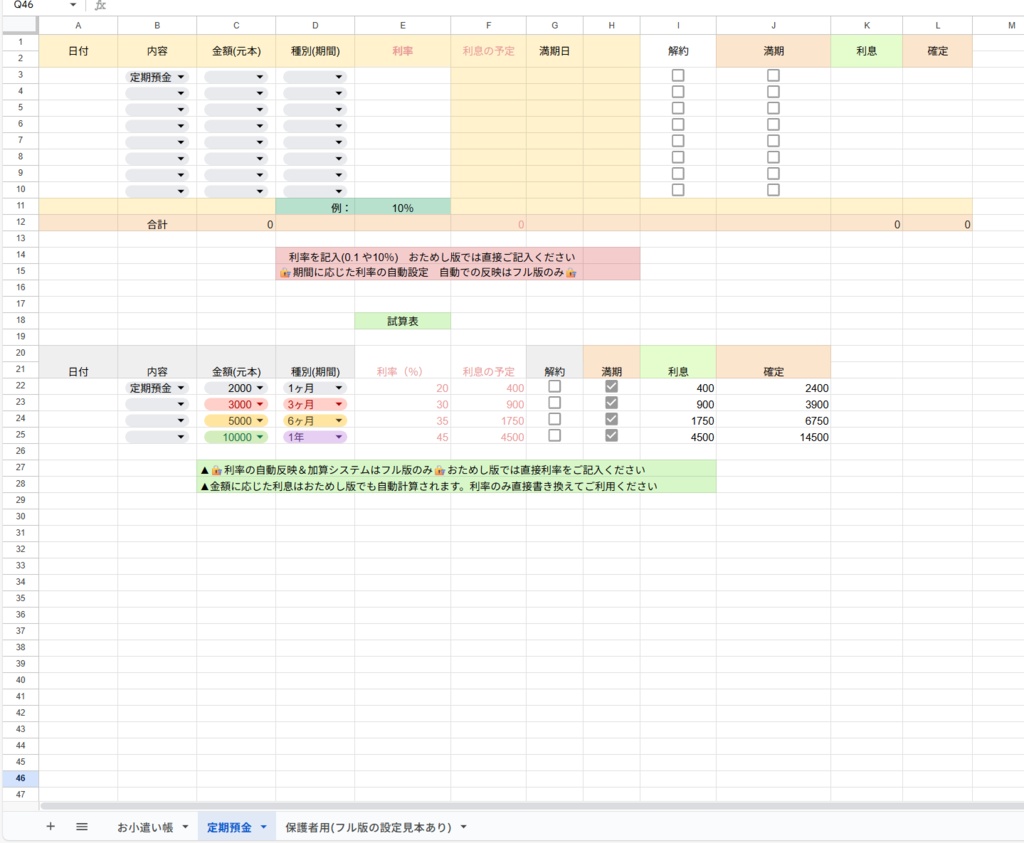
Task: Open the 保護者用 sheet tab
Action: [x=370, y=827]
